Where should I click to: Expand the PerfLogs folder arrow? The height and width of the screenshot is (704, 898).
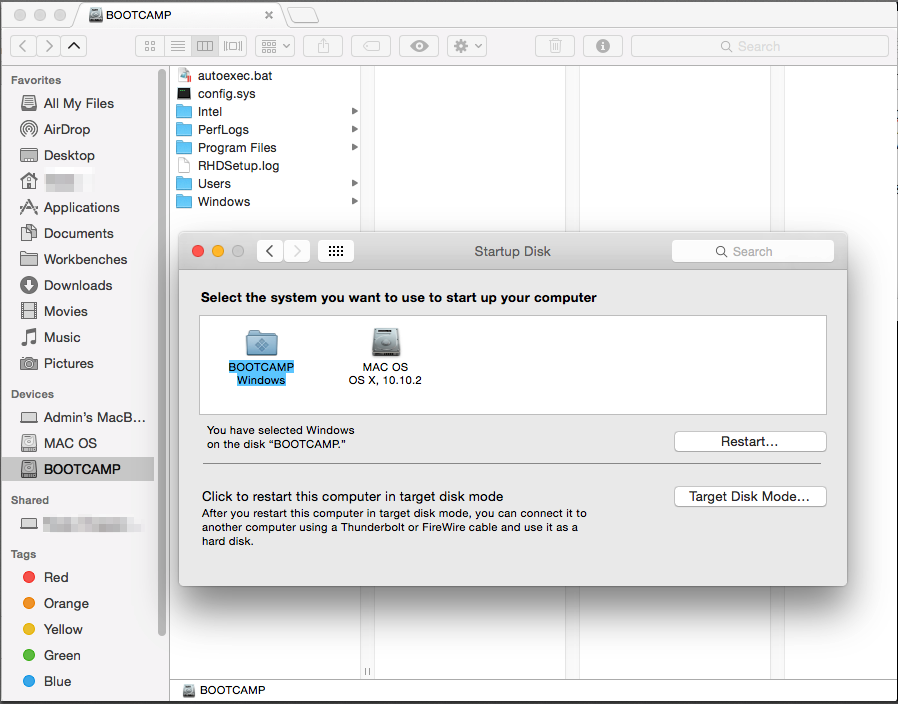point(355,129)
